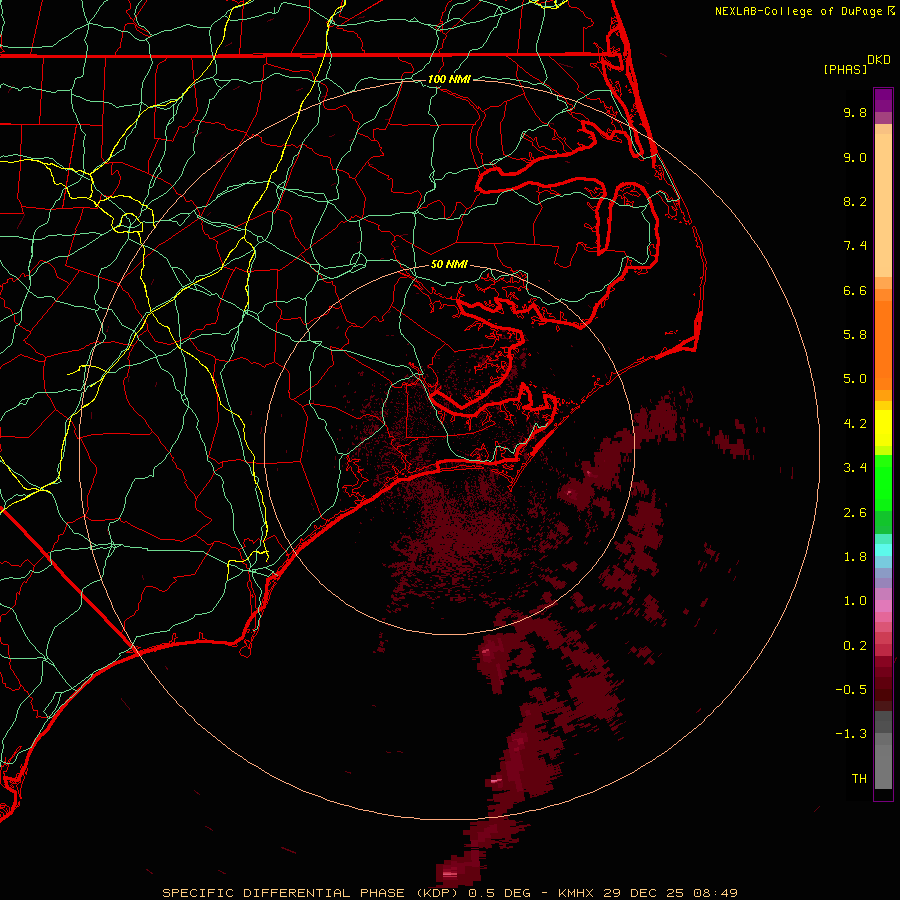Image resolution: width=900 pixels, height=900 pixels.
Task: Click the 6.6 scale label
Action: (x=855, y=290)
